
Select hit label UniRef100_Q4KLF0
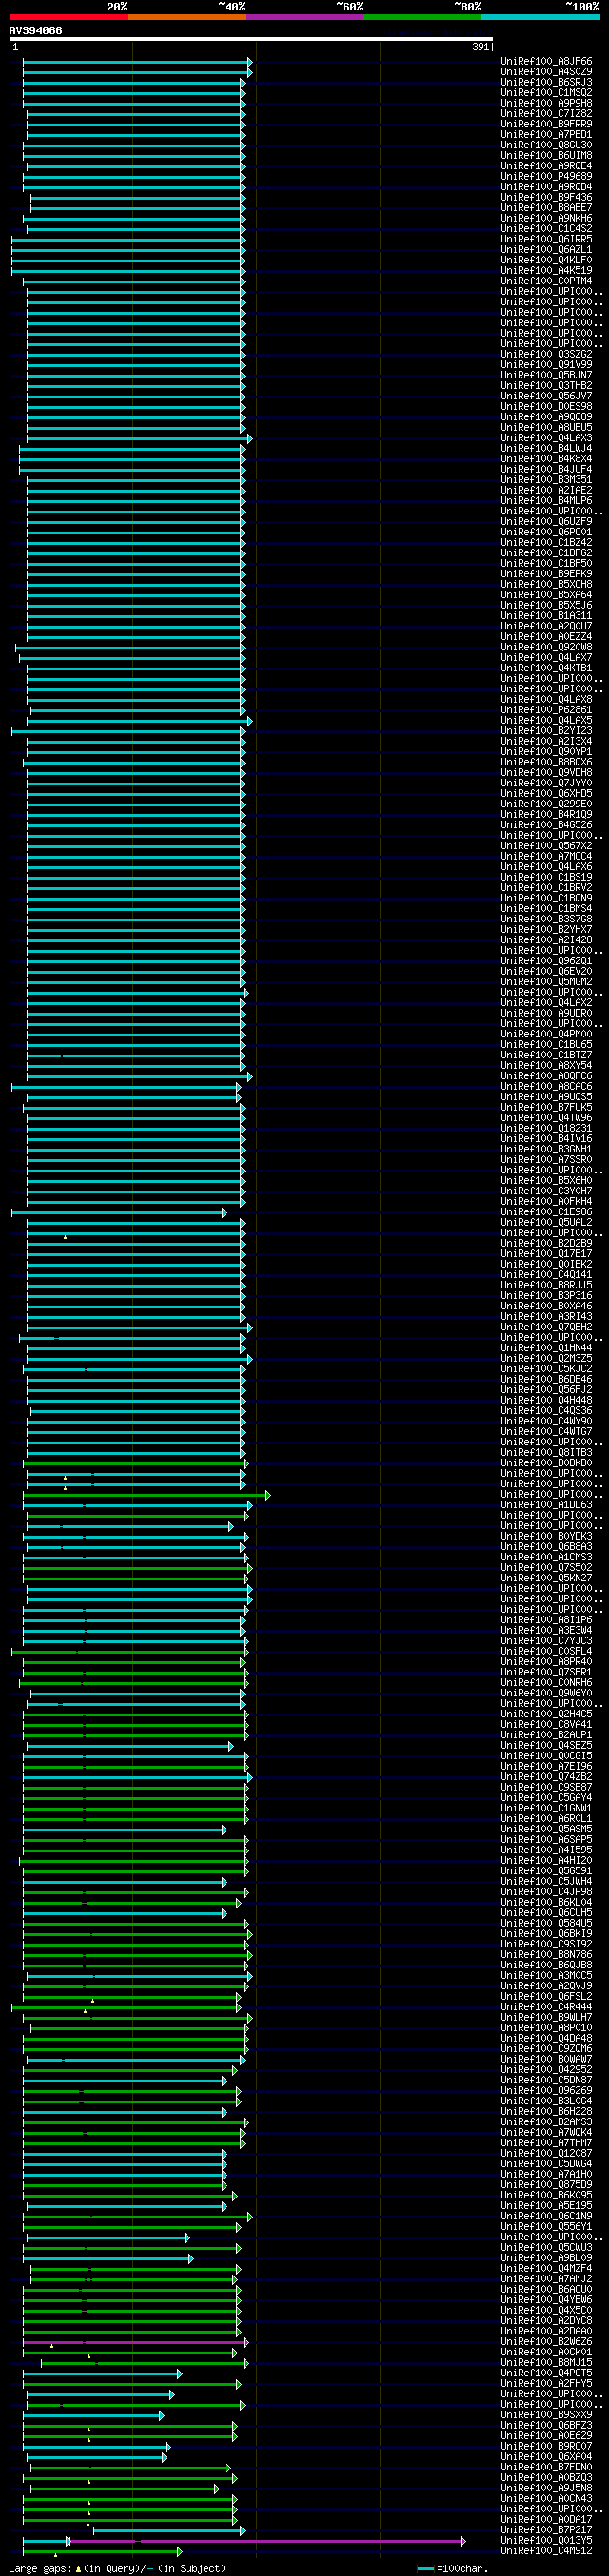(x=546, y=261)
